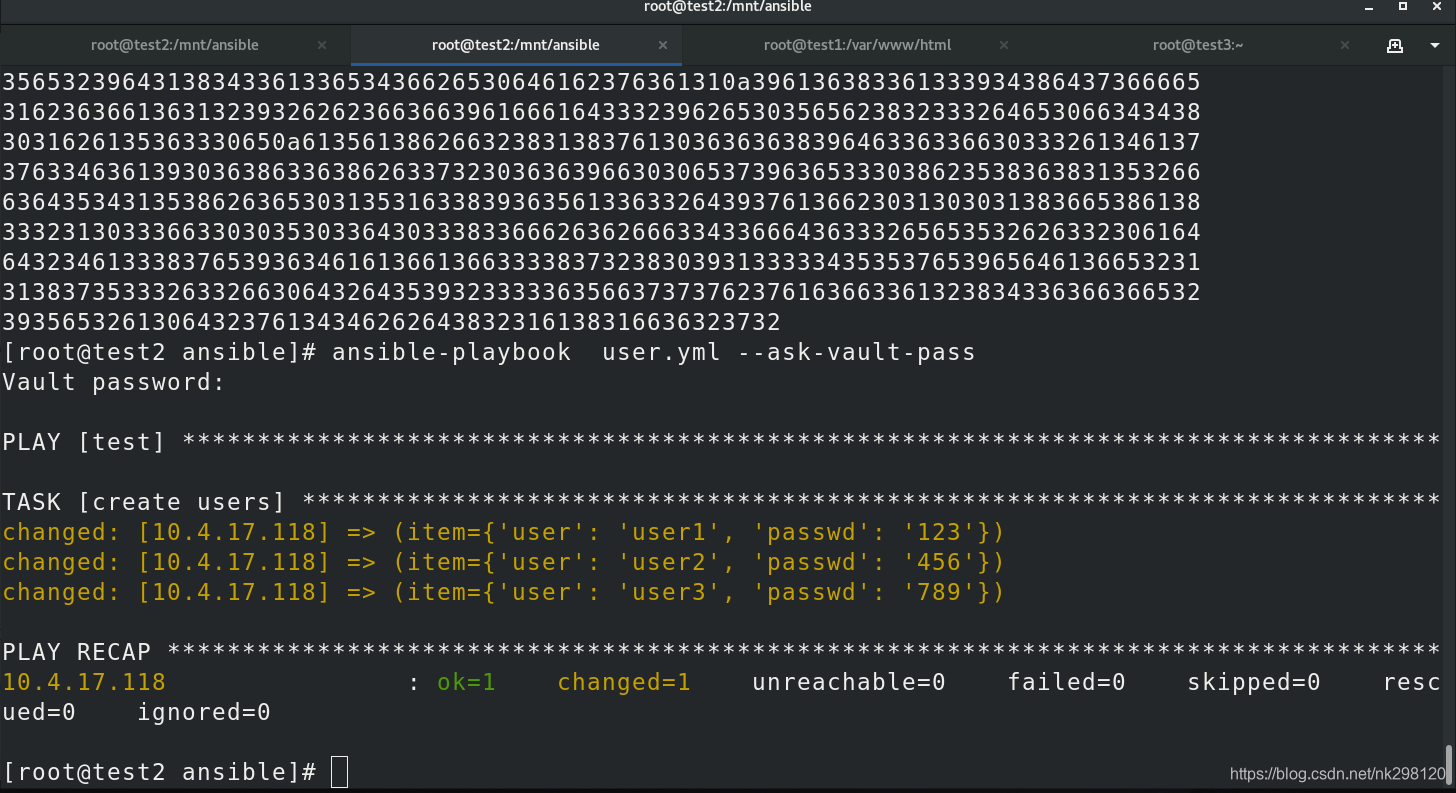1456x793 pixels.
Task: Click the 'PLAY [test]' header line
Action: [x=720, y=442]
